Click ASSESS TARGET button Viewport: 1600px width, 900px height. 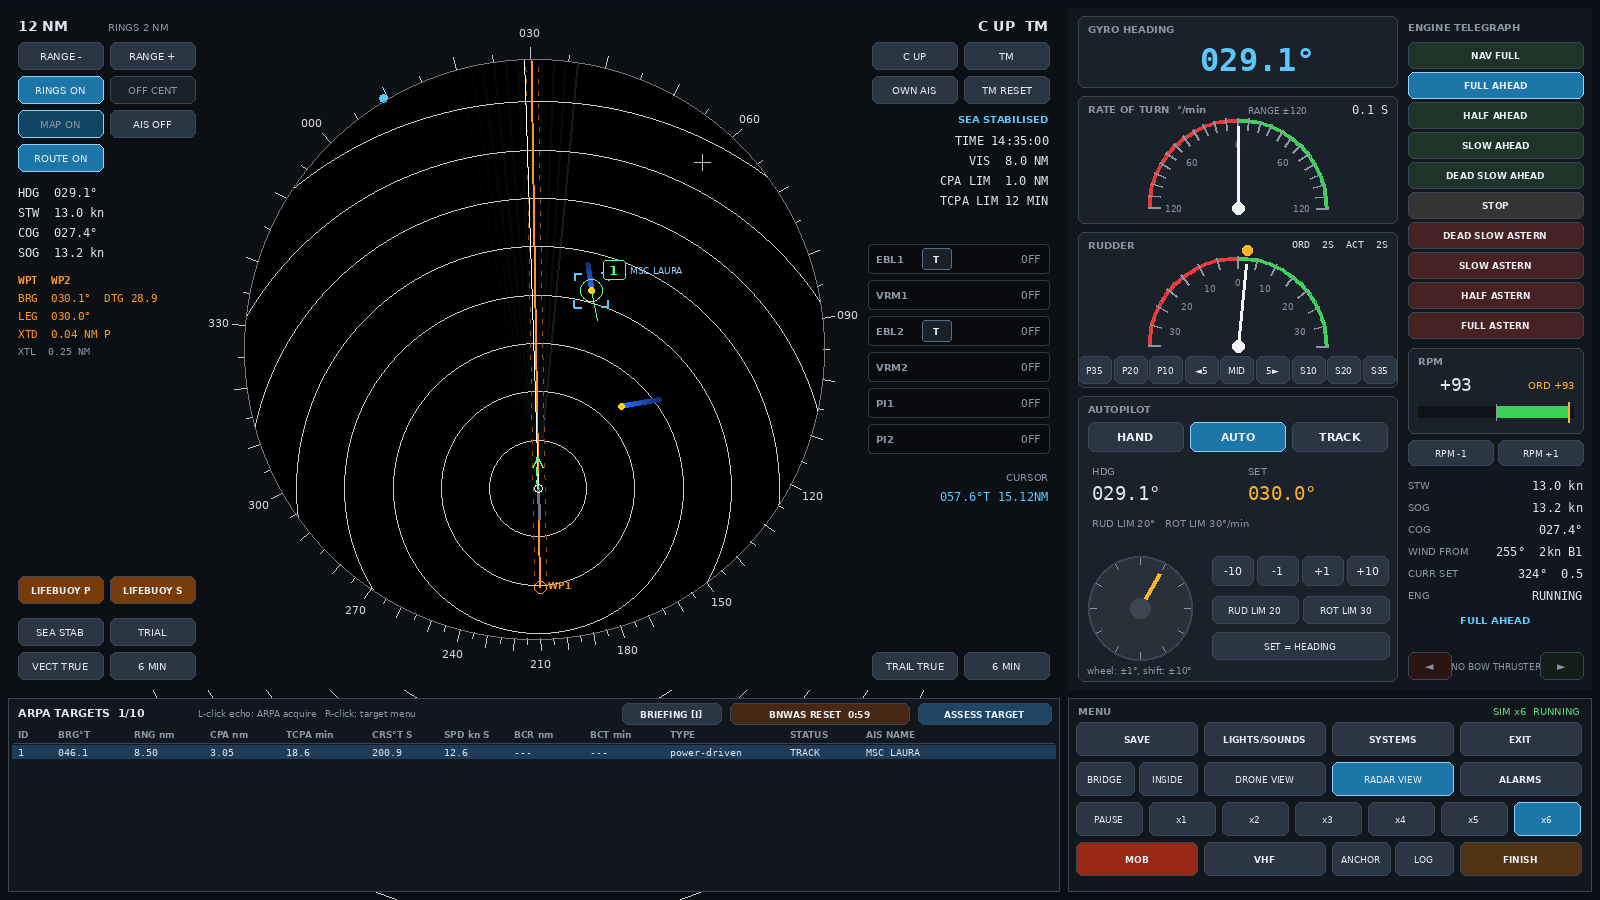click(984, 714)
